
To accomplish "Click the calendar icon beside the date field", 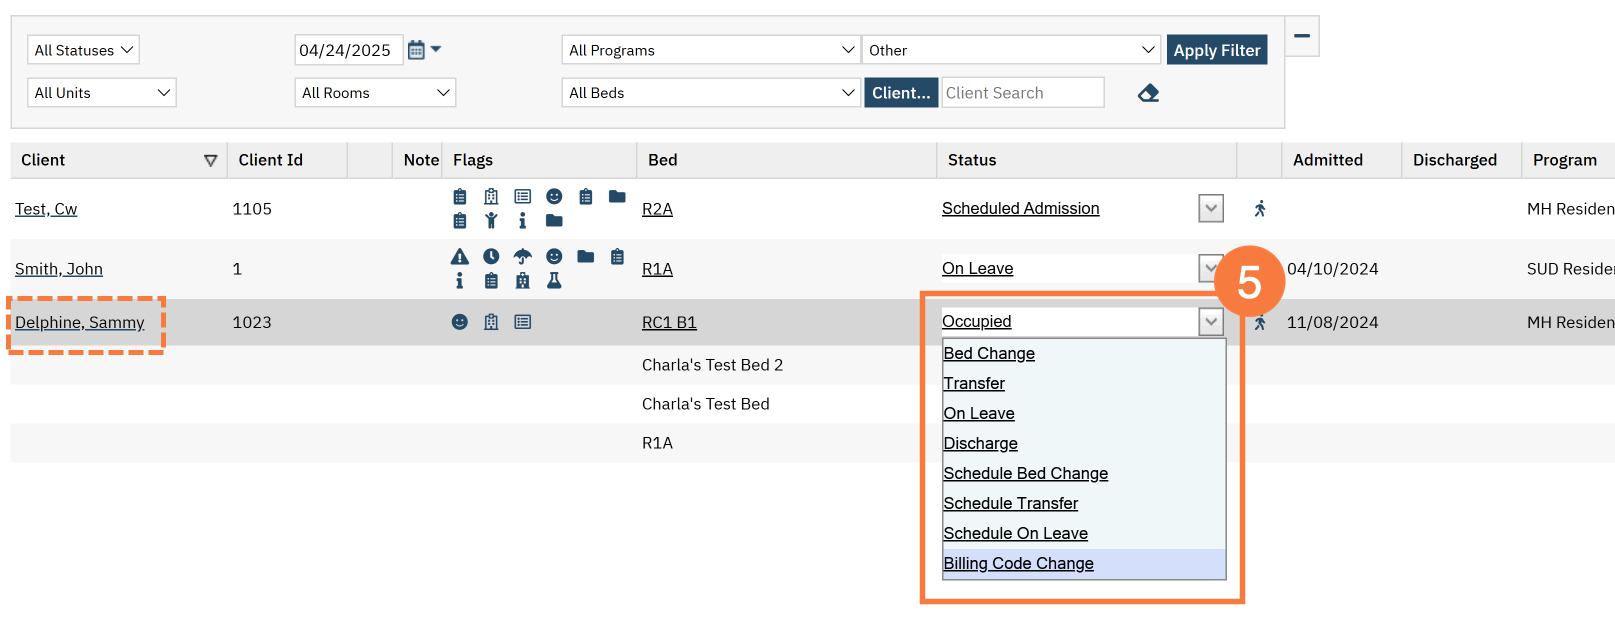I will (417, 50).
